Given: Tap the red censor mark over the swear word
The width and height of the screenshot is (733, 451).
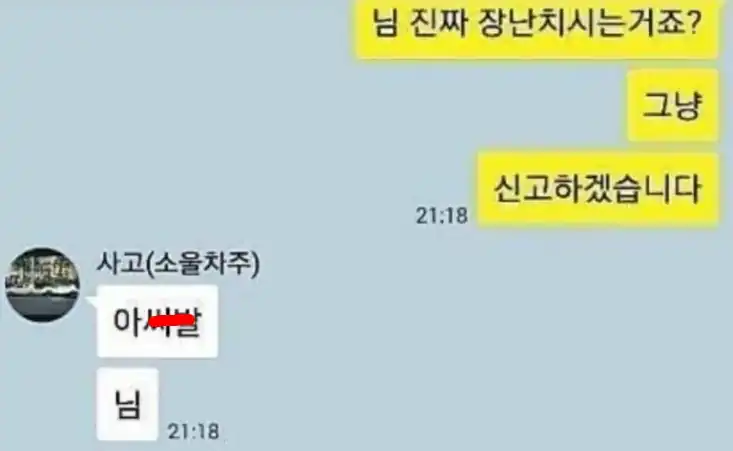Looking at the screenshot, I should point(171,321).
